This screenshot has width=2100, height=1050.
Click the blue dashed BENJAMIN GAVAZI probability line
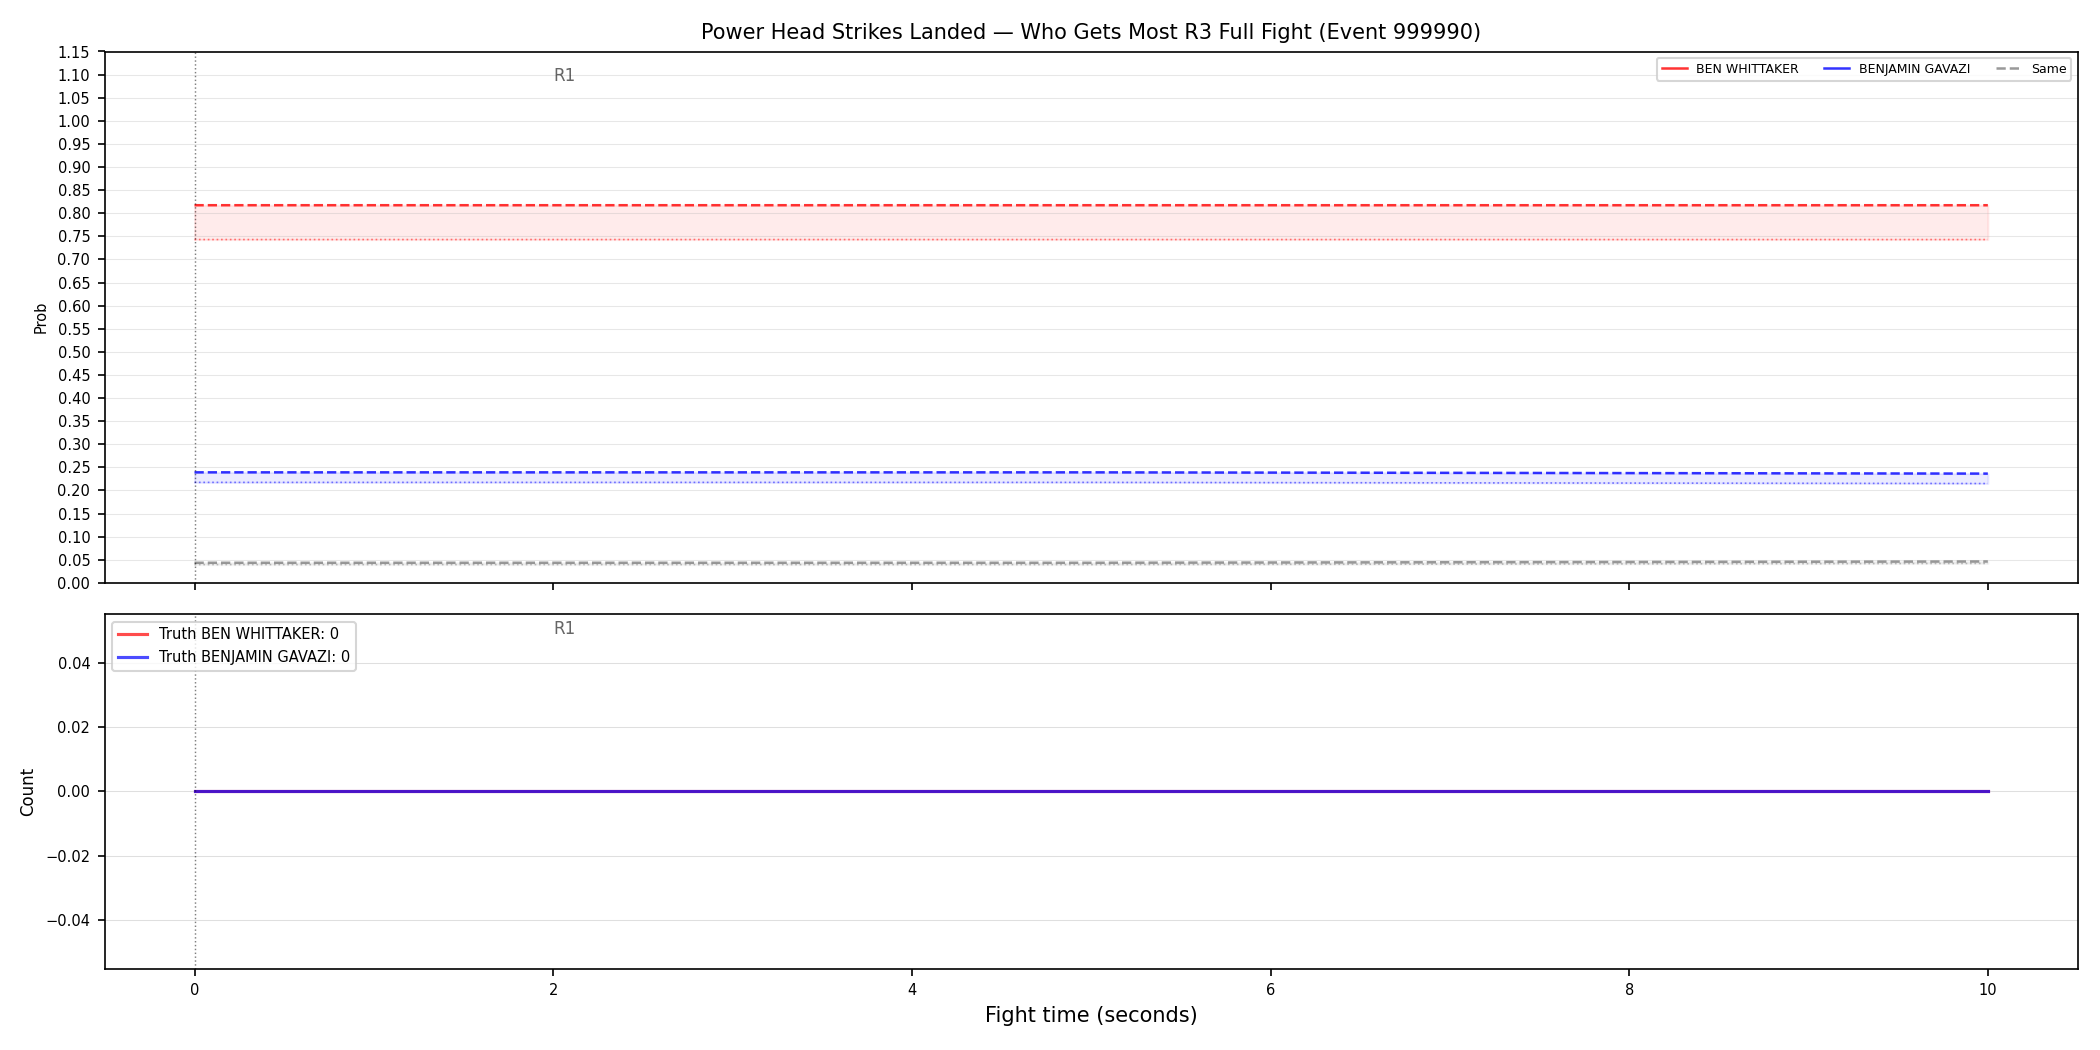1091,472
